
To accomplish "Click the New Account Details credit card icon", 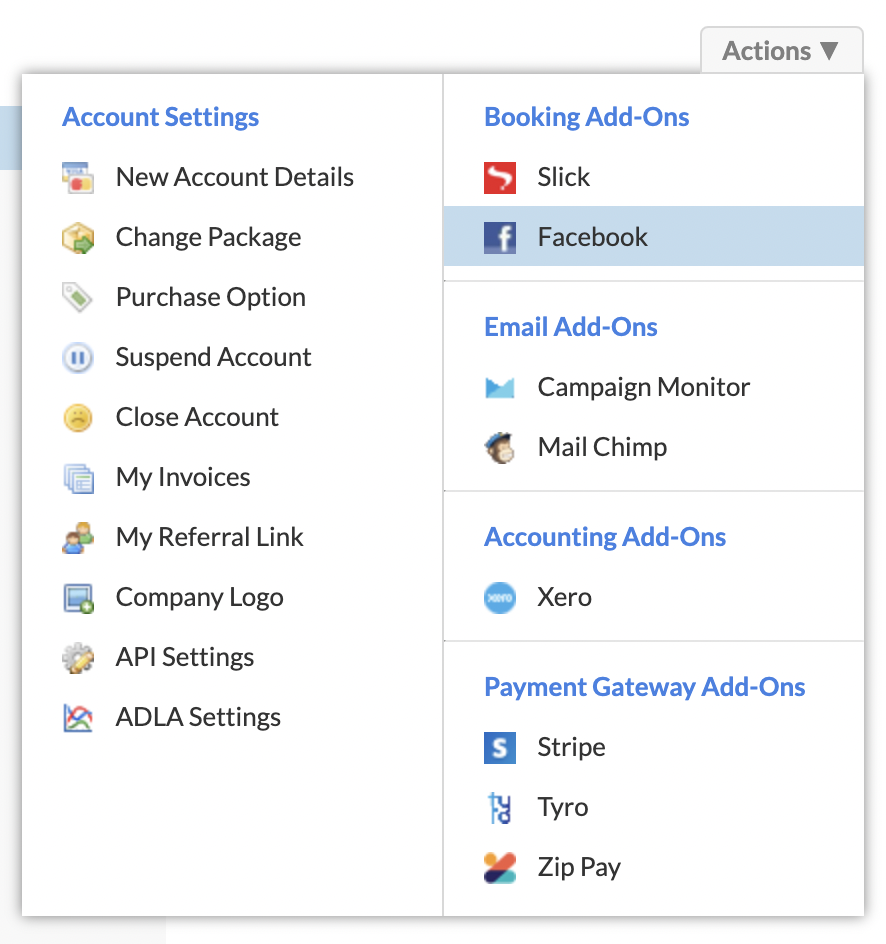I will coord(78,178).
